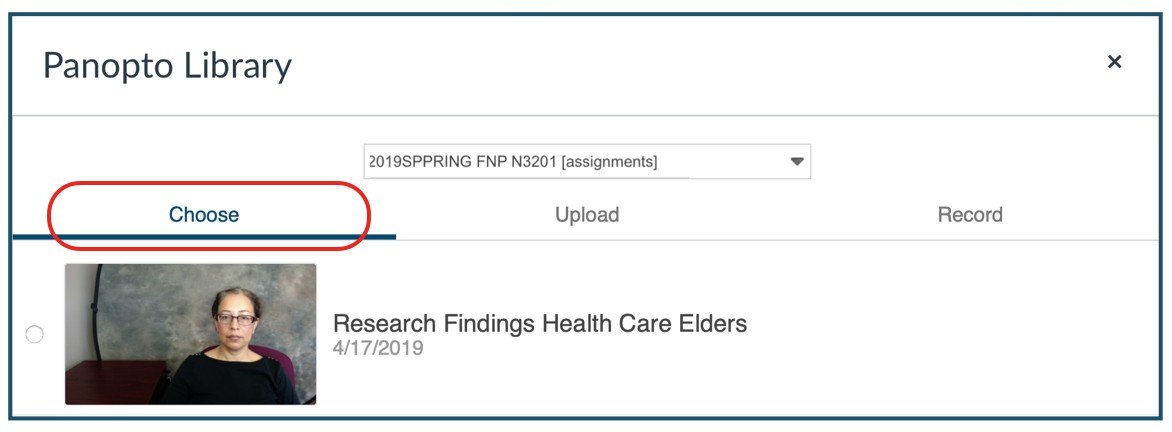This screenshot has width=1172, height=432.
Task: Select the downward triangle icon in folder selector
Action: [x=796, y=161]
